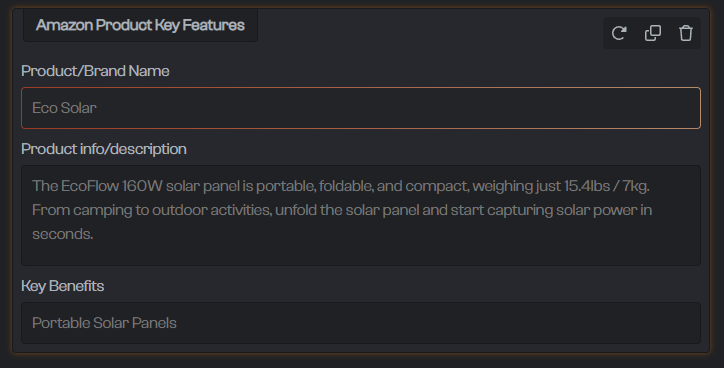This screenshot has width=724, height=368.
Task: Click the blank space below "seconds." in description box
Action: pyautogui.click(x=361, y=254)
